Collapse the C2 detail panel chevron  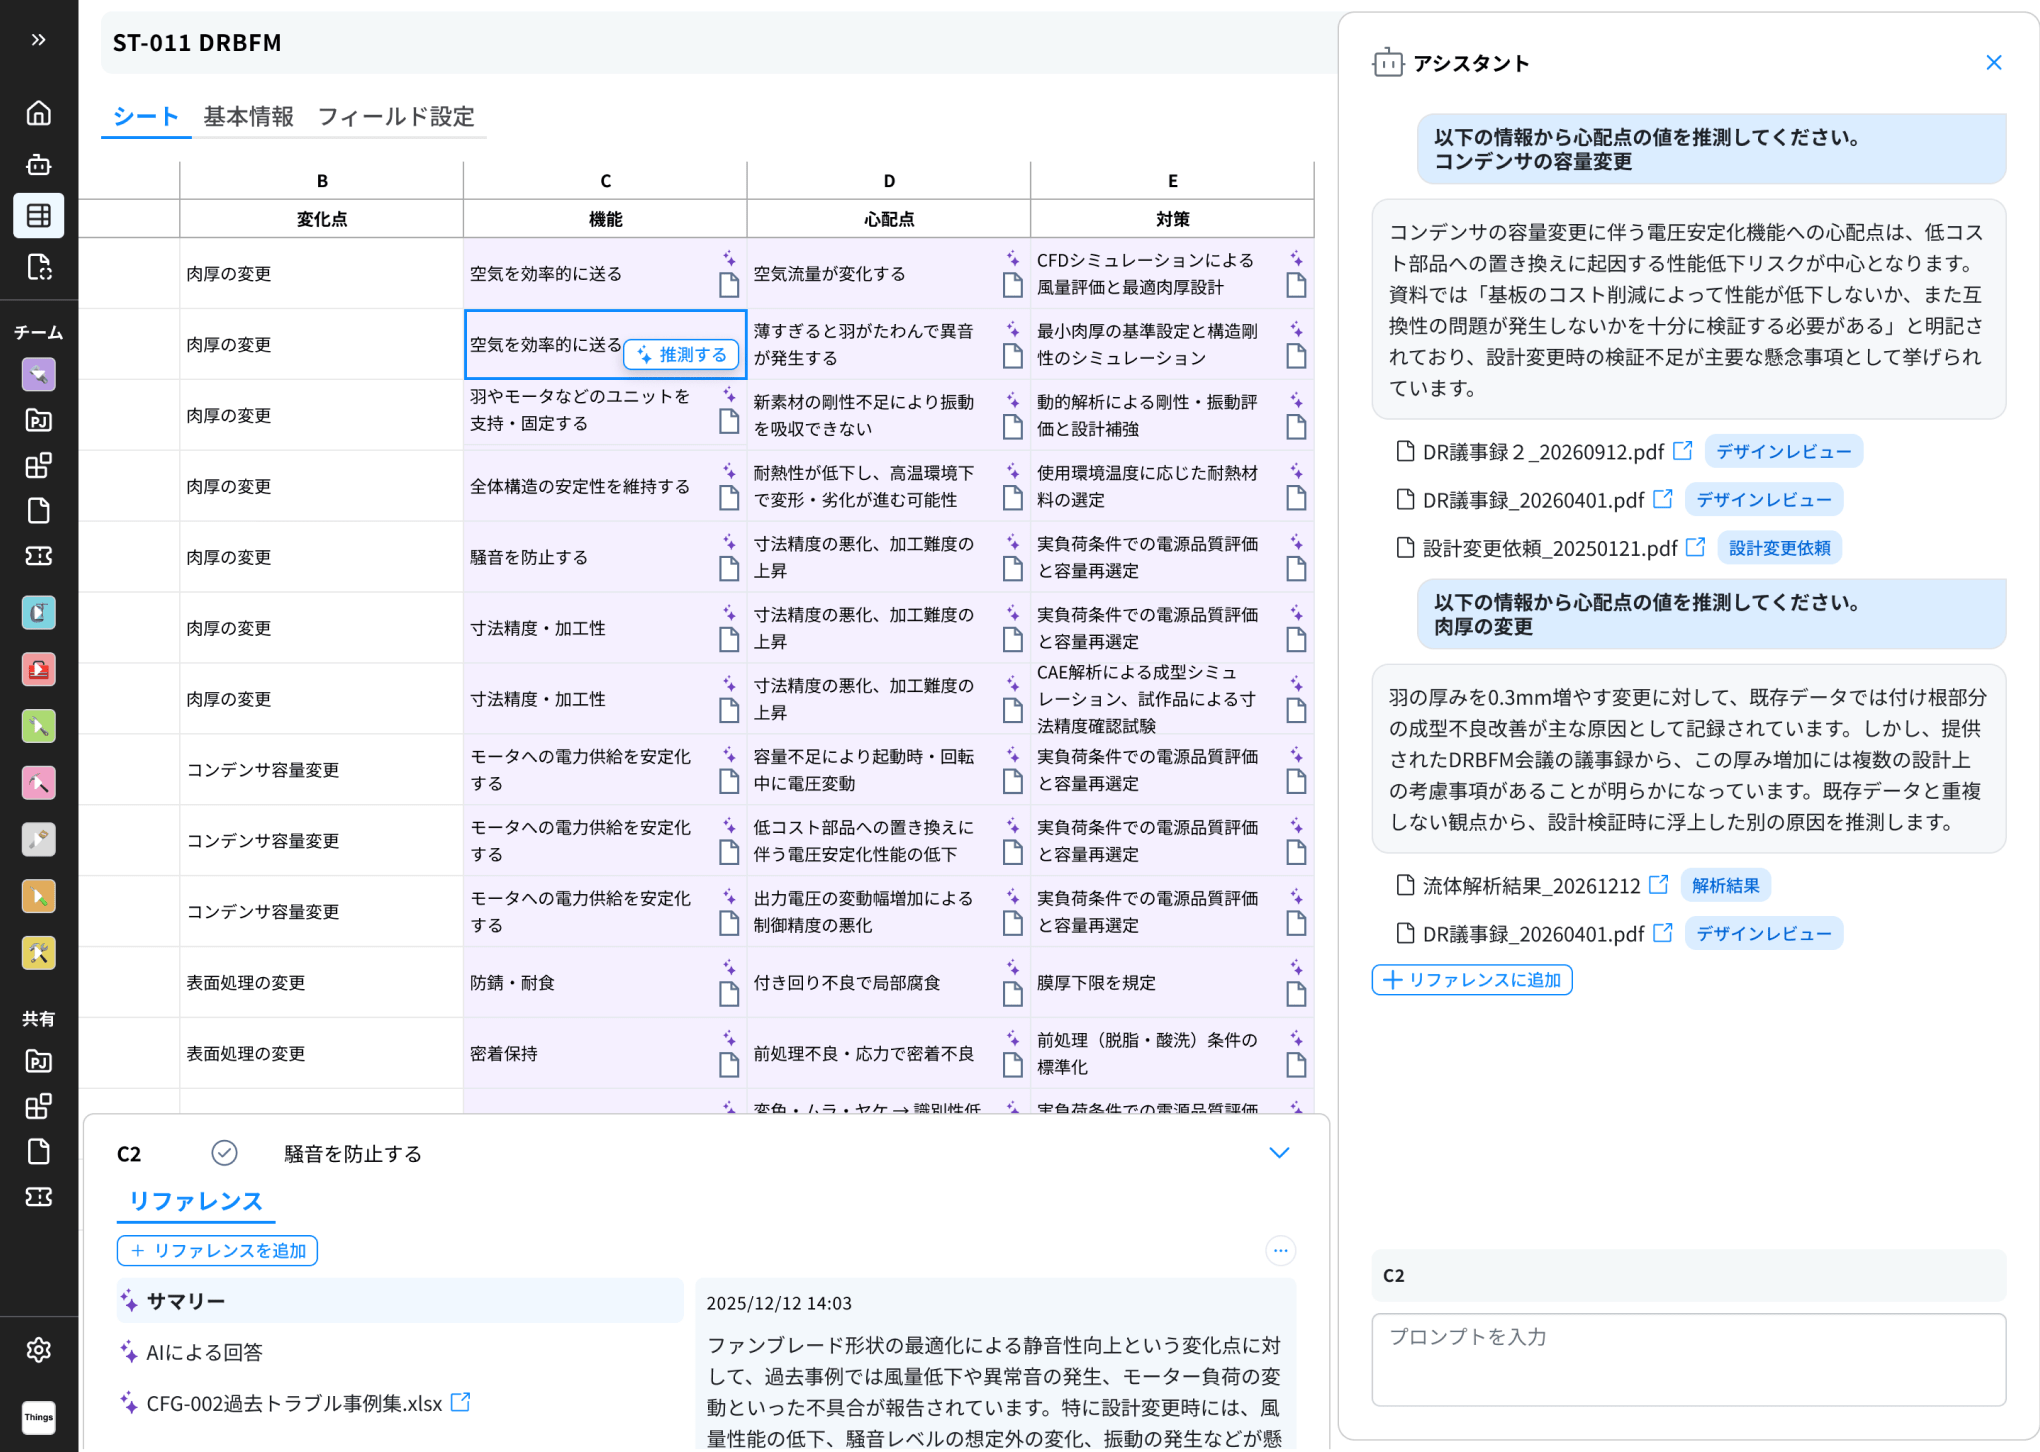coord(1279,1153)
